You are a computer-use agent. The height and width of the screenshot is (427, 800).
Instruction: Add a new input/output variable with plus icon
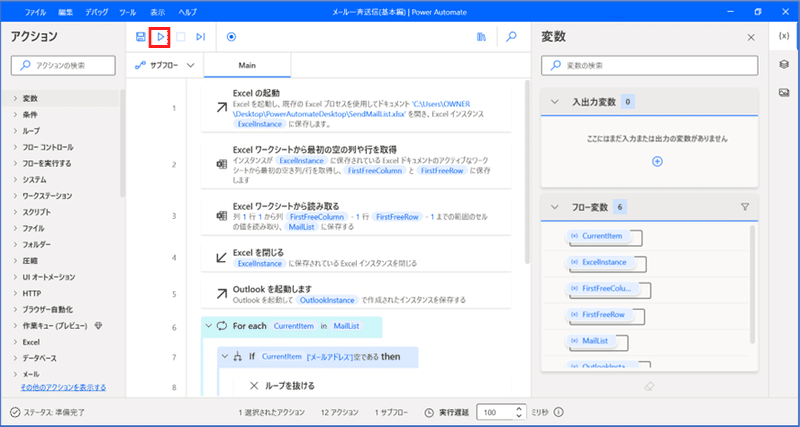coord(657,161)
